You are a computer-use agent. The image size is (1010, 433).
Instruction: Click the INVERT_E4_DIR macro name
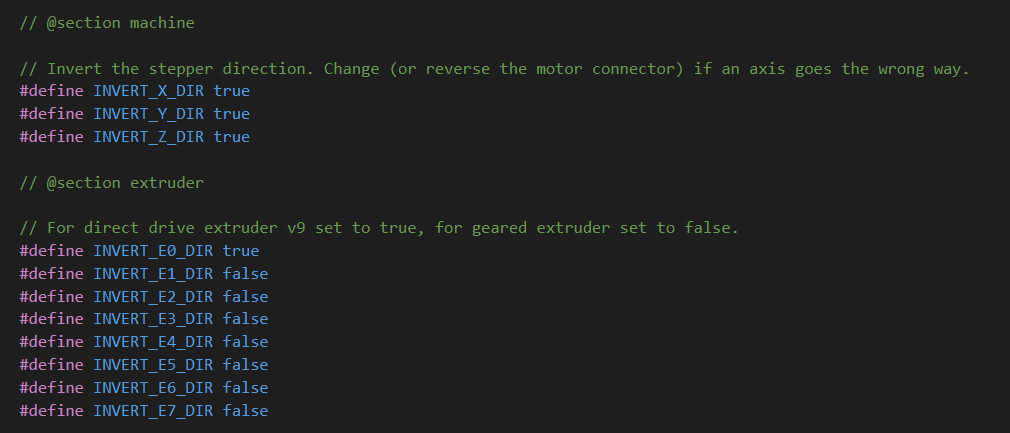[153, 342]
